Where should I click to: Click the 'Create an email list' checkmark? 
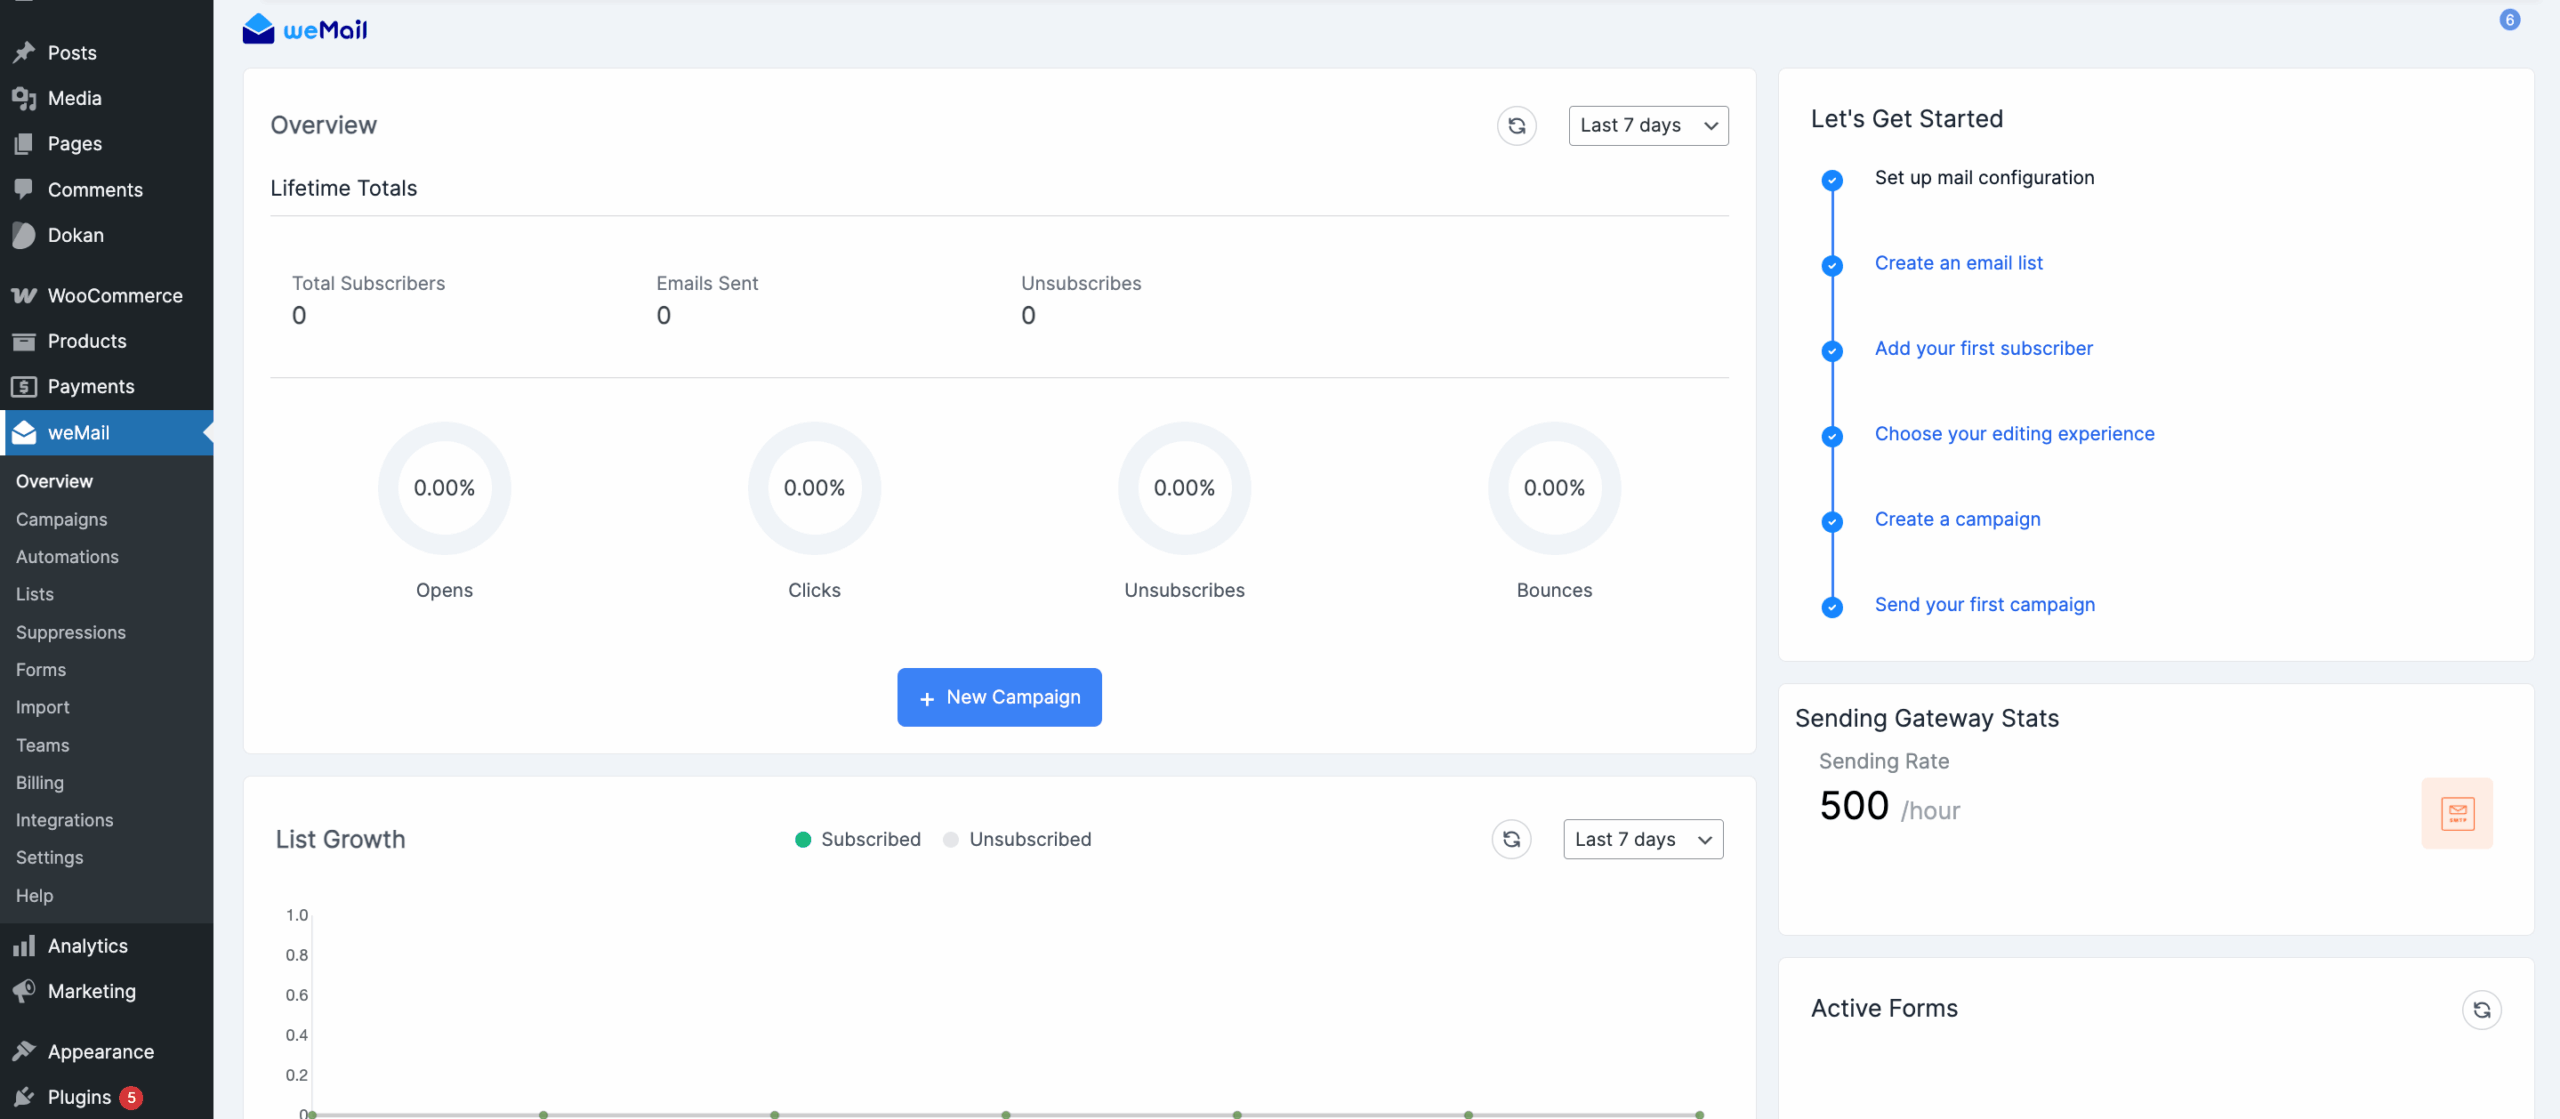(x=1832, y=266)
